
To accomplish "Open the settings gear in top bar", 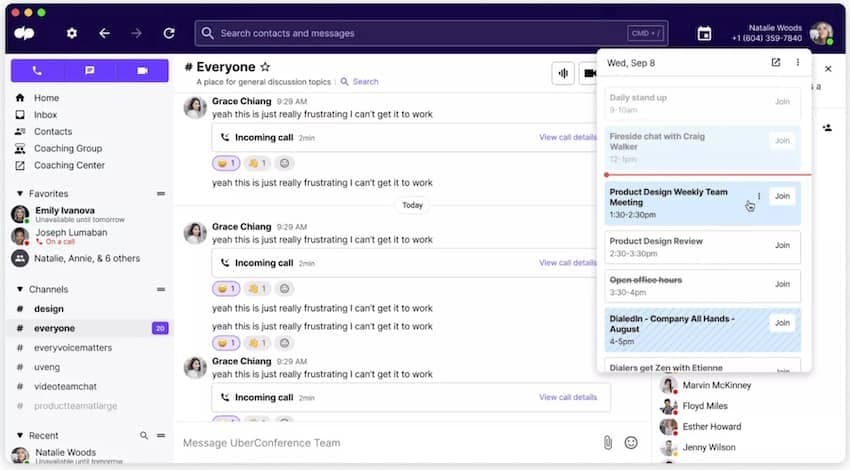I will [x=72, y=34].
